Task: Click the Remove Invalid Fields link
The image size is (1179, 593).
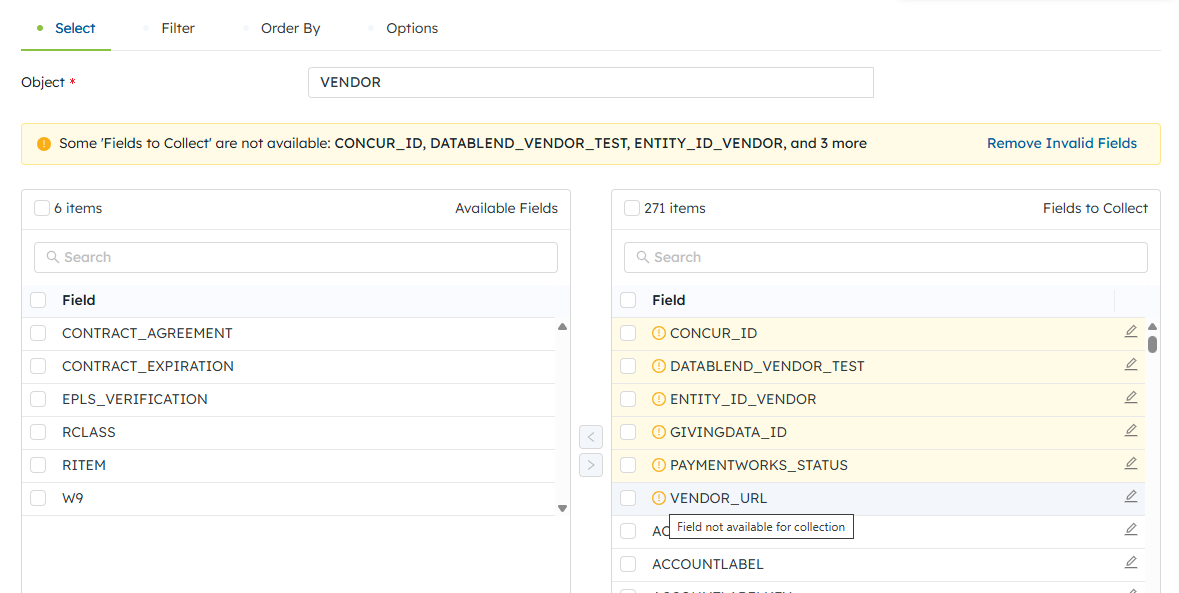Action: click(1061, 143)
